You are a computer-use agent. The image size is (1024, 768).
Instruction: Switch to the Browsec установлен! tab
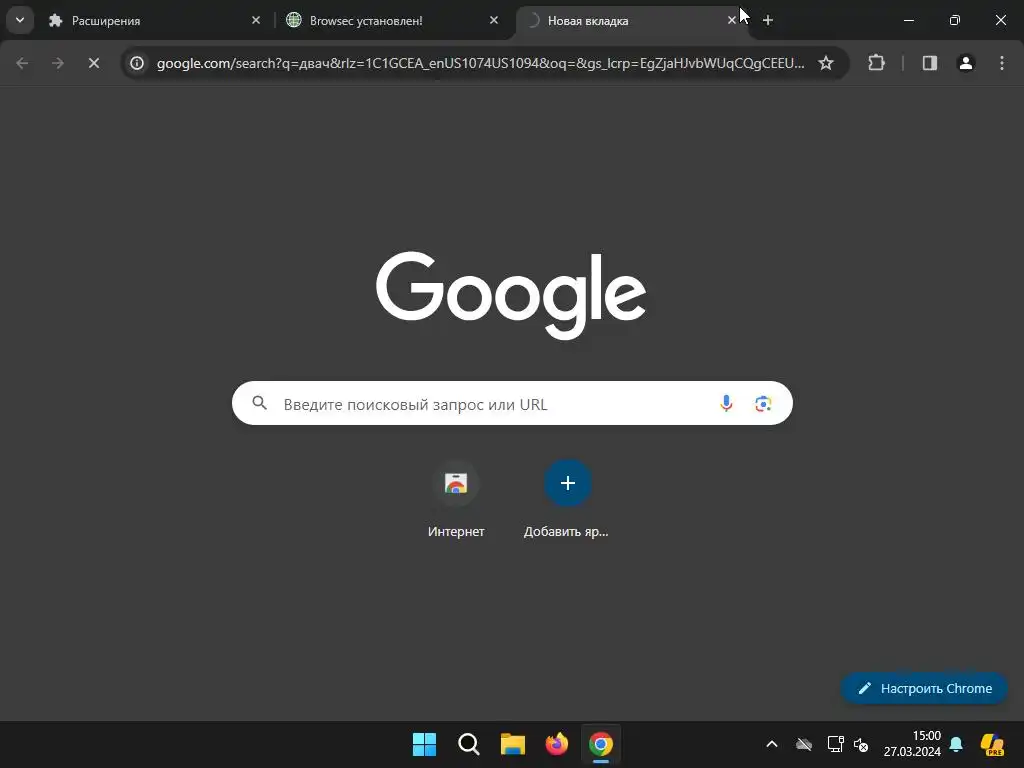[393, 20]
